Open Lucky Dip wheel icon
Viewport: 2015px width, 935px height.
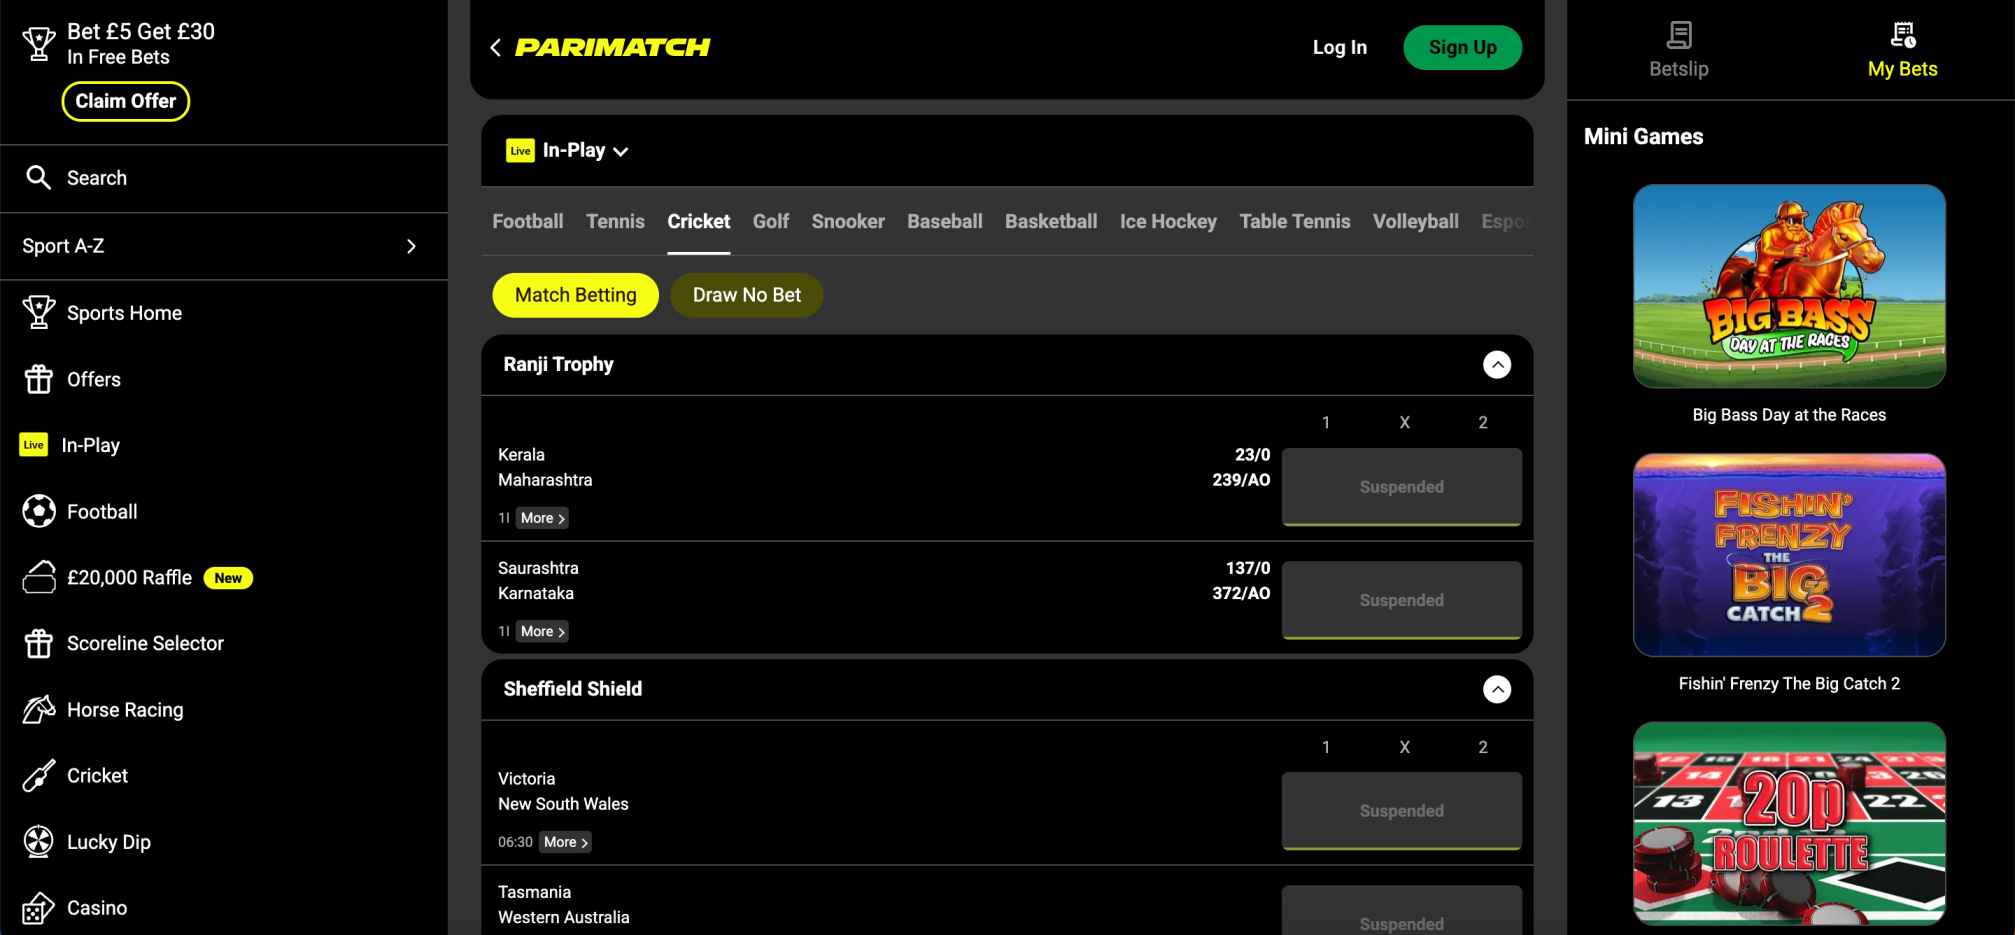[38, 841]
